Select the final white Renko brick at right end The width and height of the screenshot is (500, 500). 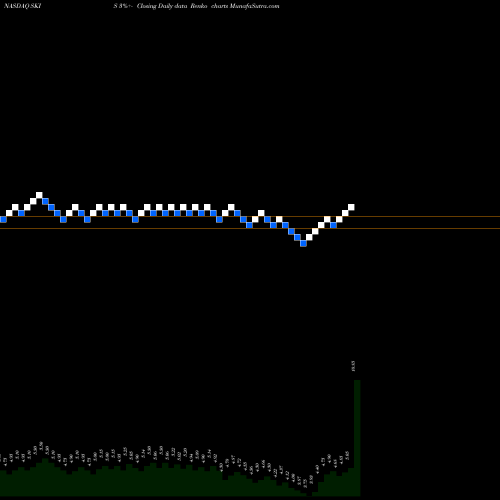[351, 207]
